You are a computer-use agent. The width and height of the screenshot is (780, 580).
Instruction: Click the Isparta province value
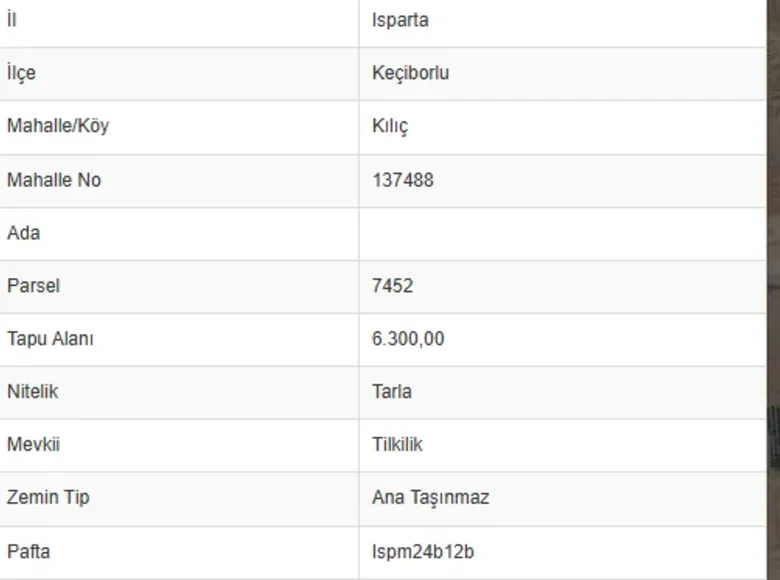400,20
